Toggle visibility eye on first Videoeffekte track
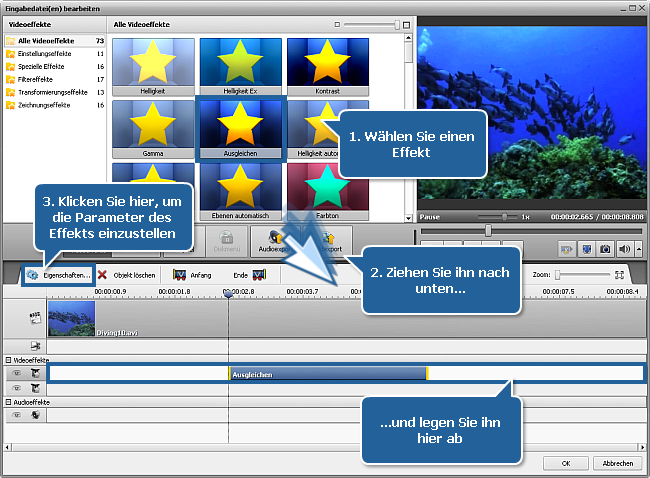The height and width of the screenshot is (478, 650). tap(17, 373)
